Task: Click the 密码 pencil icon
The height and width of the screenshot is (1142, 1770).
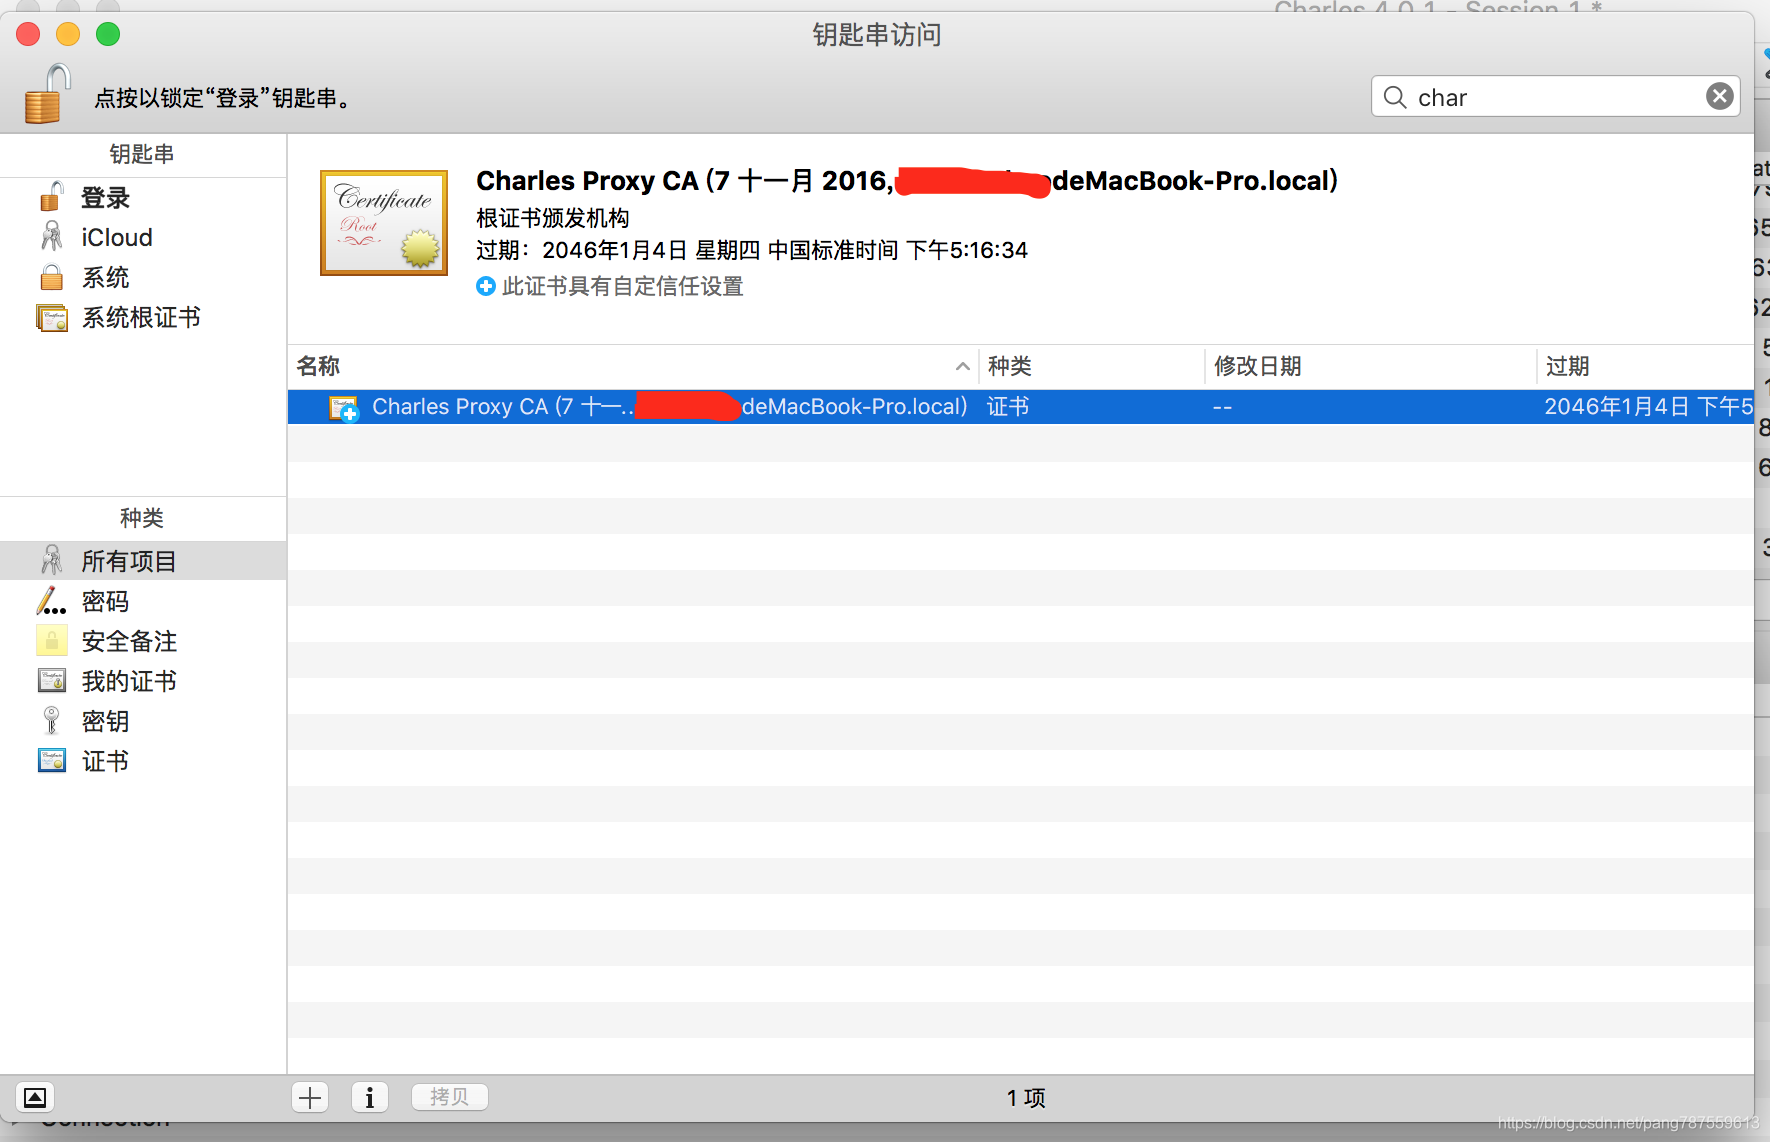Action: click(51, 601)
